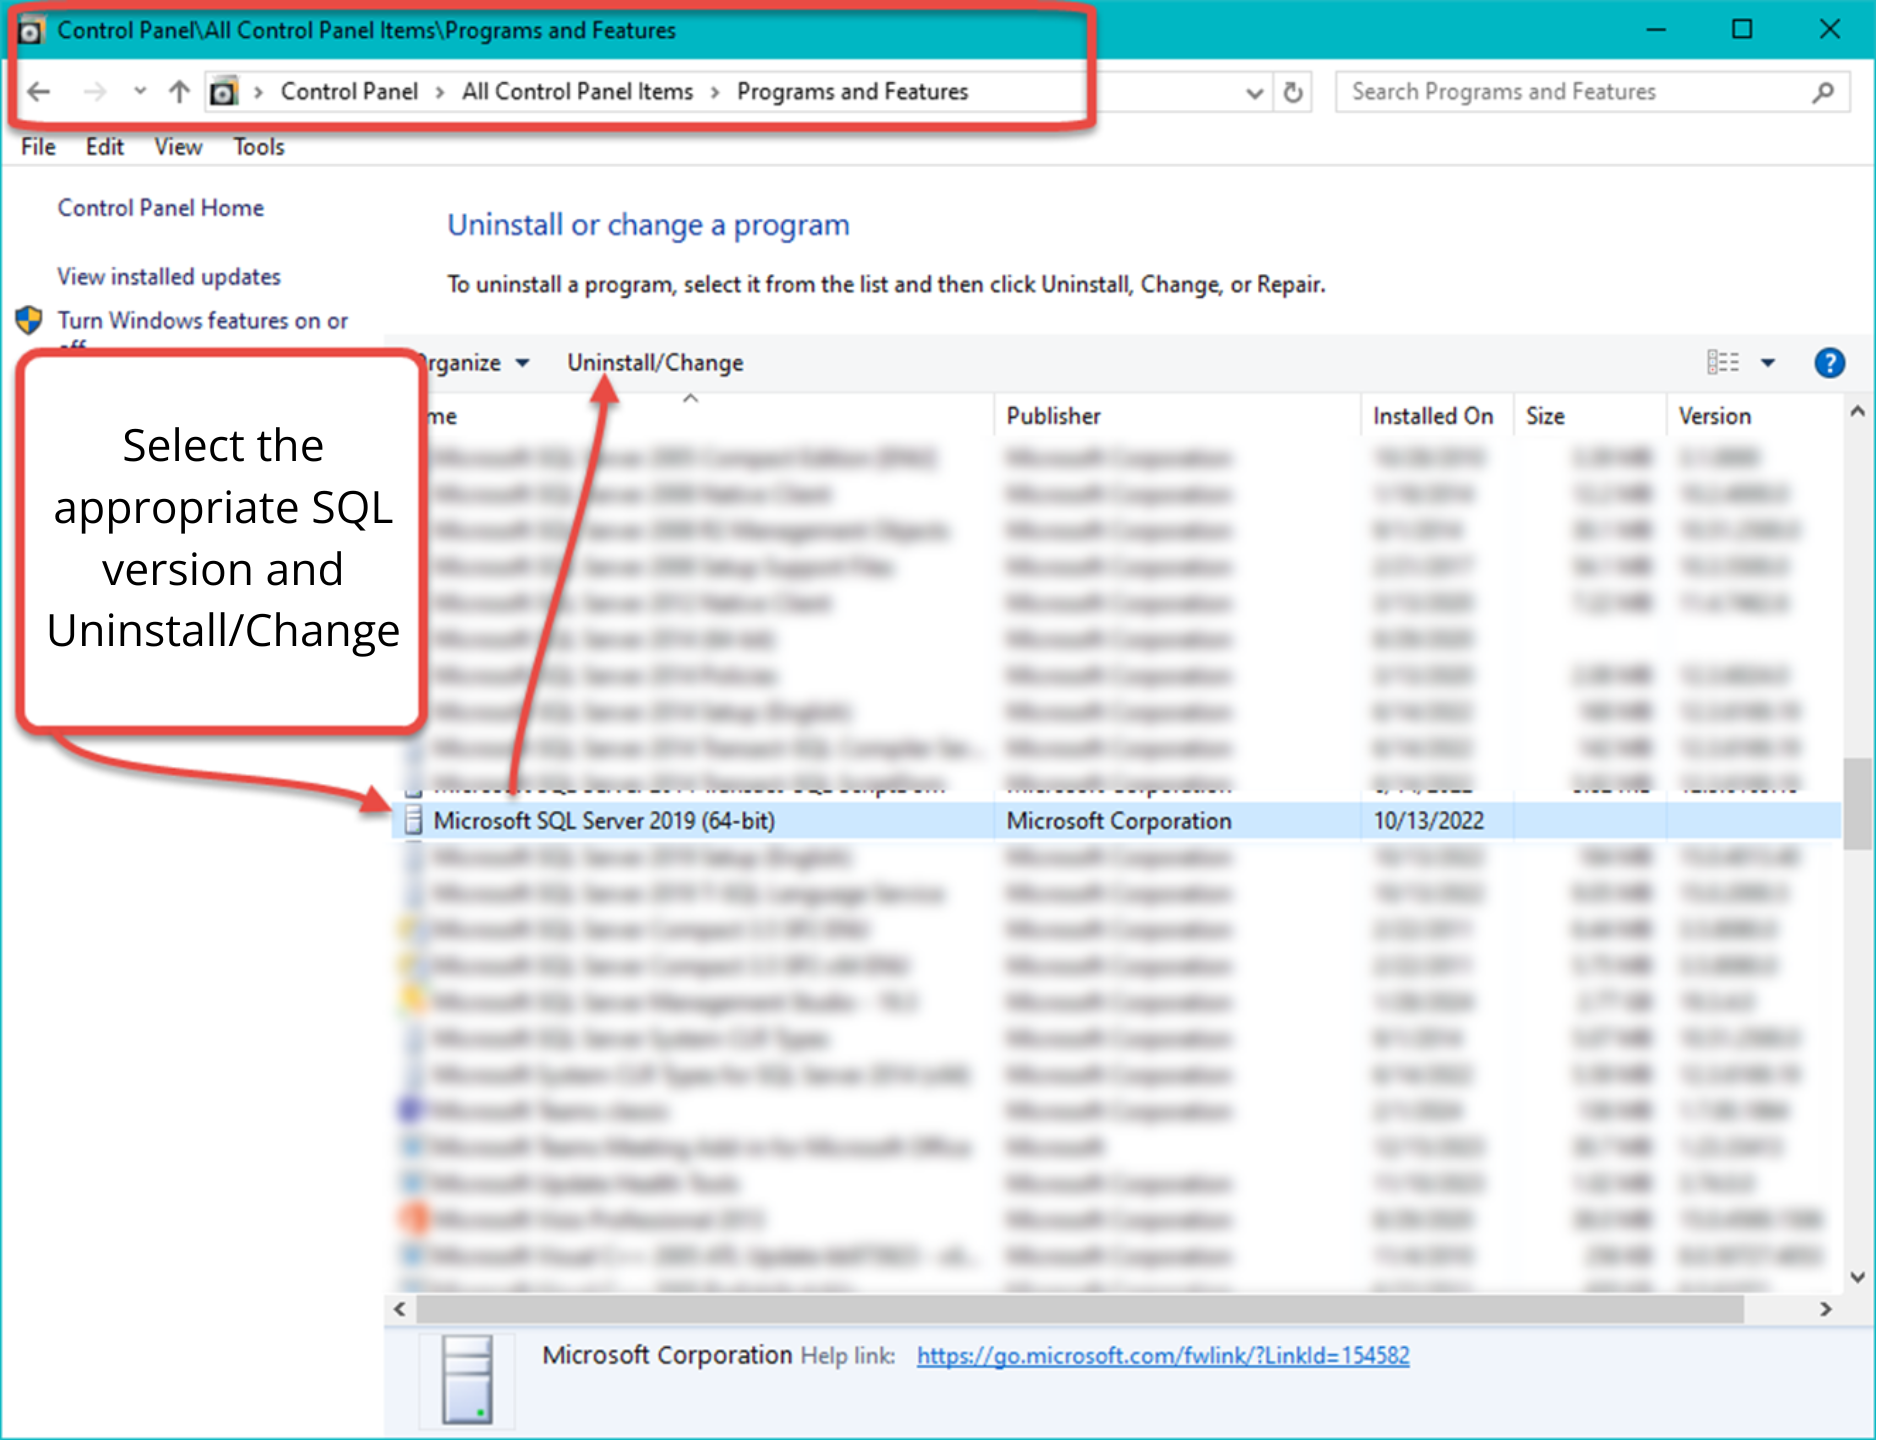The height and width of the screenshot is (1440, 1878).
Task: Open the go.microsoft.com help link
Action: (1162, 1355)
